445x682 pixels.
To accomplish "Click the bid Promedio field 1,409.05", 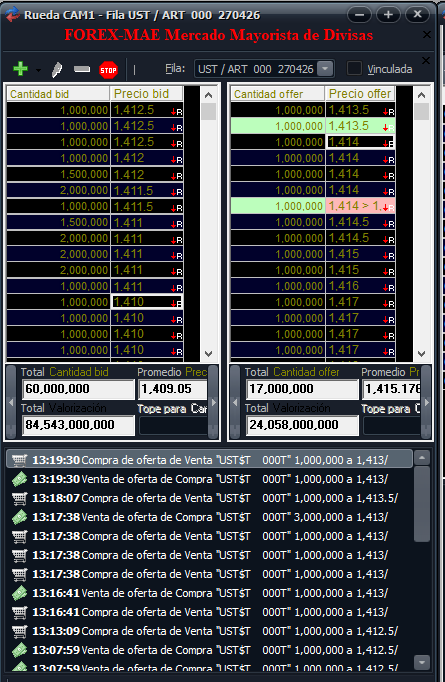I will tap(173, 389).
